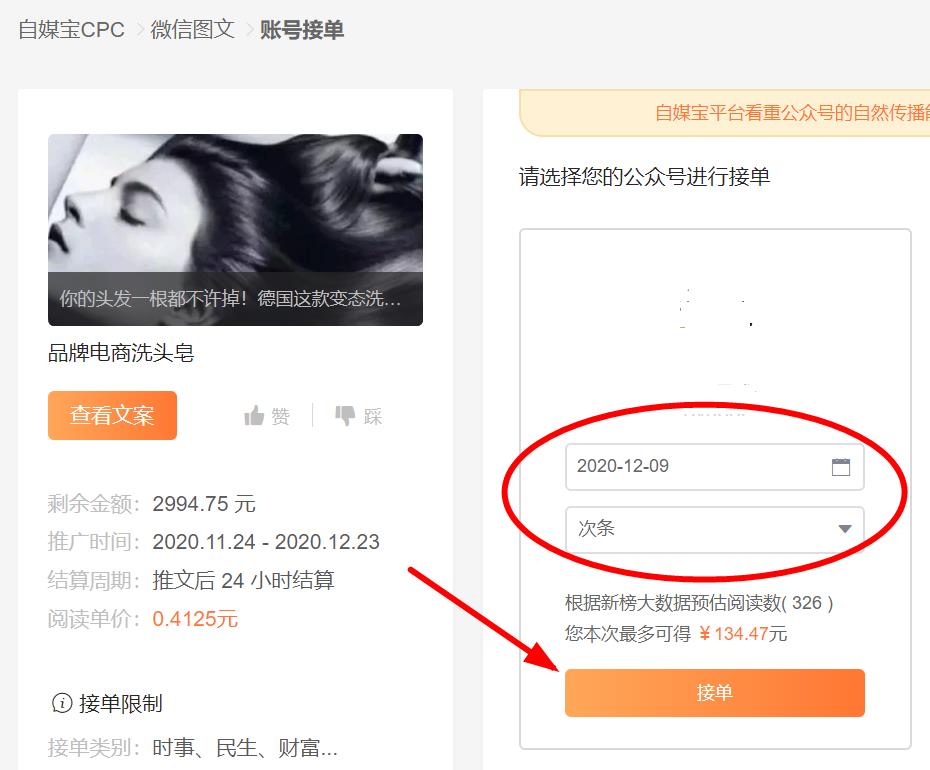The image size is (930, 770).
Task: Click the 账号接单 breadcrumb
Action: [302, 30]
